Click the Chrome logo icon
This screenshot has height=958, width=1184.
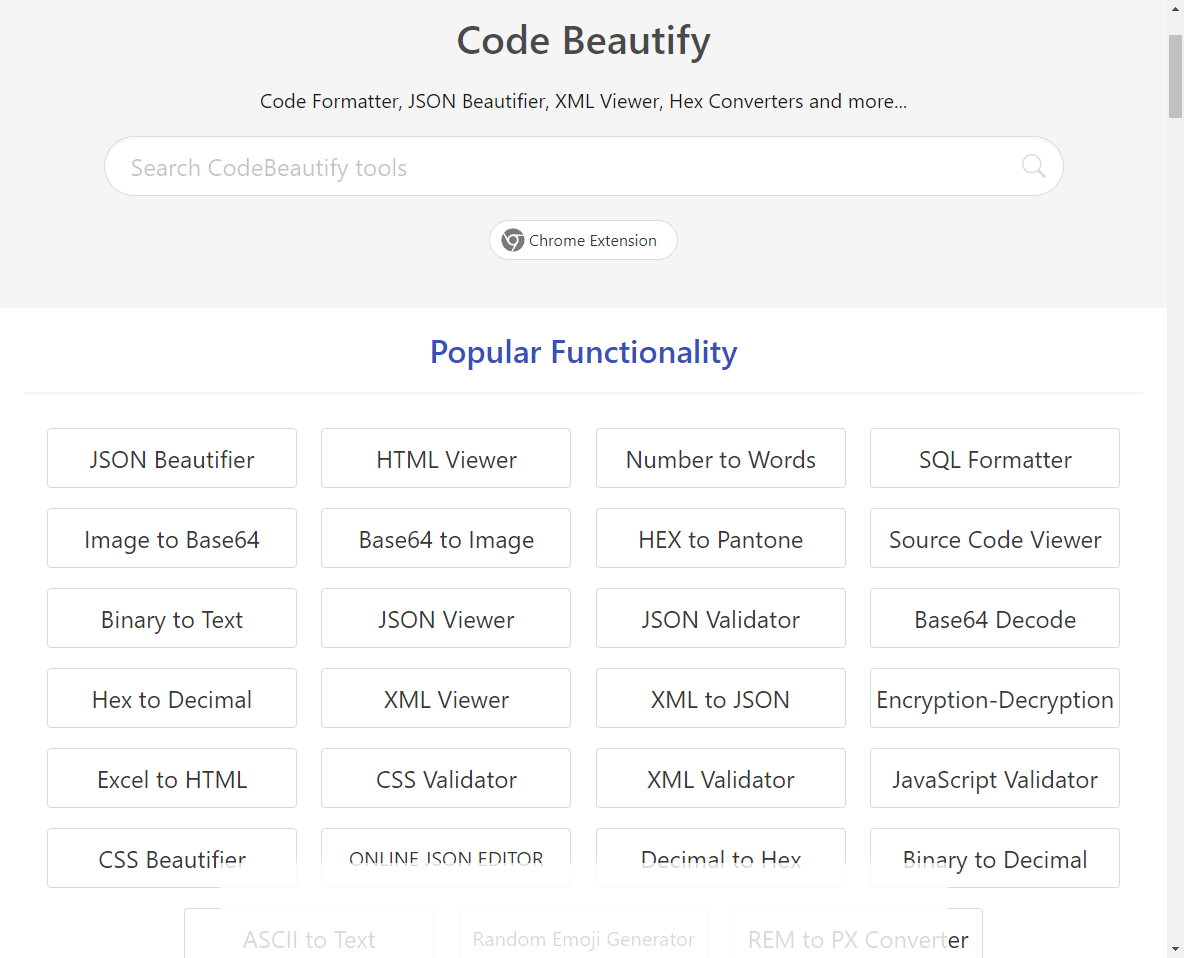pyautogui.click(x=513, y=240)
